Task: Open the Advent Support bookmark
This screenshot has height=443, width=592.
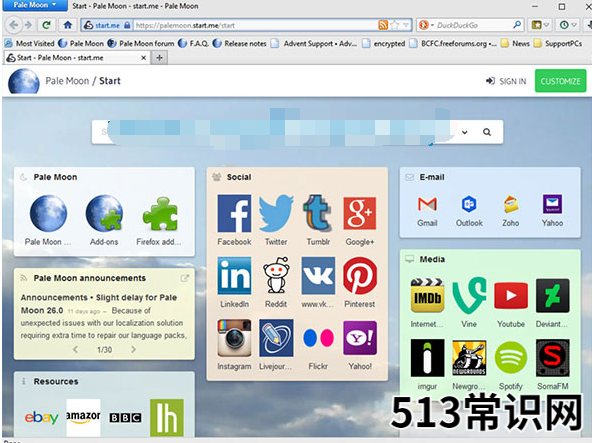Action: 314,43
